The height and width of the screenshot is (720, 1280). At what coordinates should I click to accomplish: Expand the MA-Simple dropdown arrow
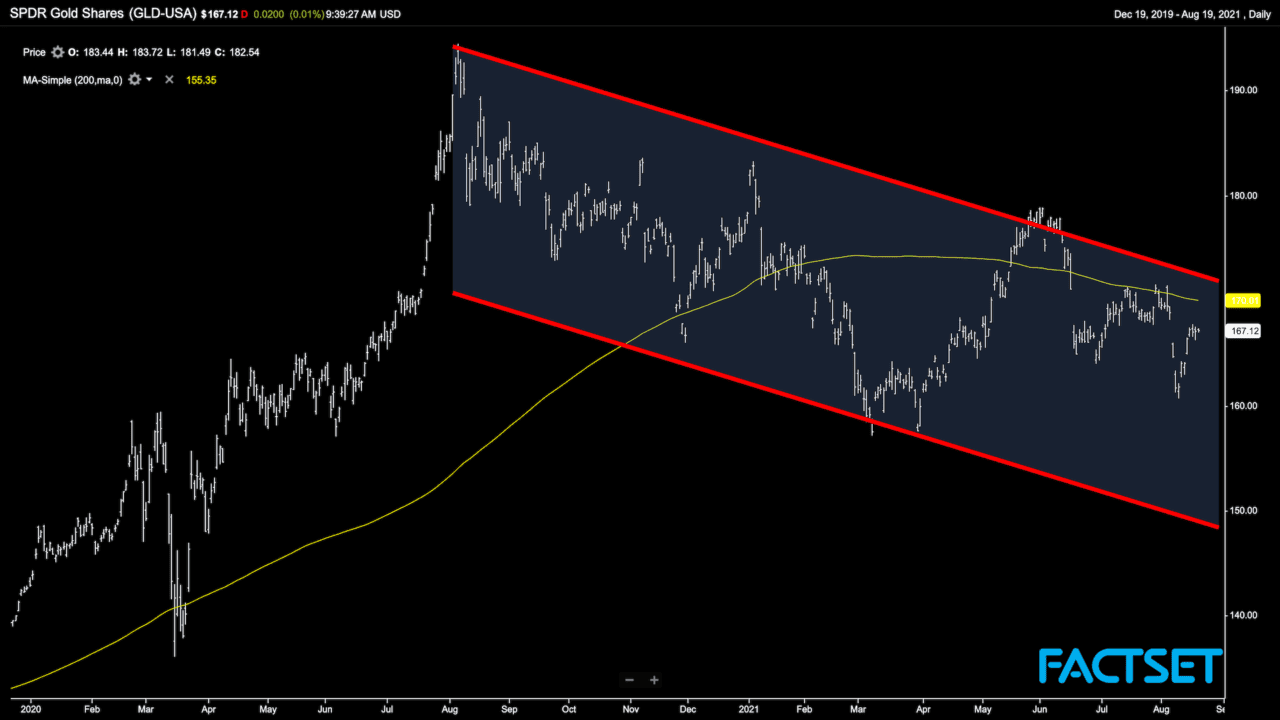pyautogui.click(x=150, y=79)
